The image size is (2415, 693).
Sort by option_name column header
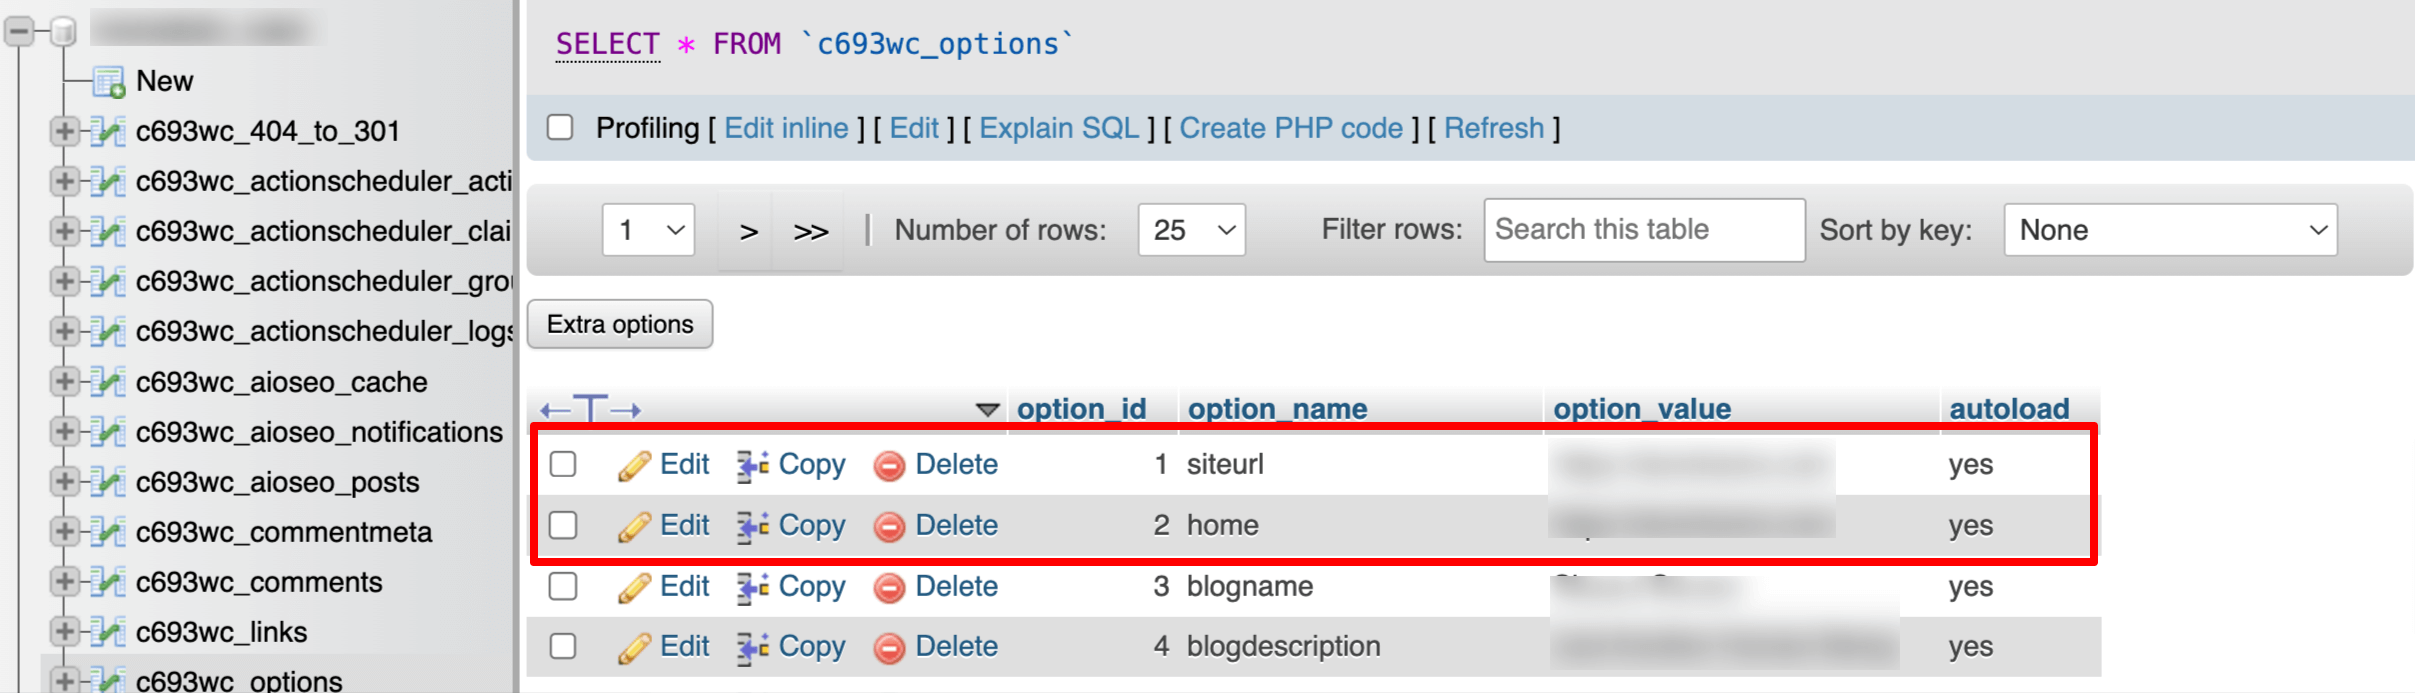[1277, 409]
